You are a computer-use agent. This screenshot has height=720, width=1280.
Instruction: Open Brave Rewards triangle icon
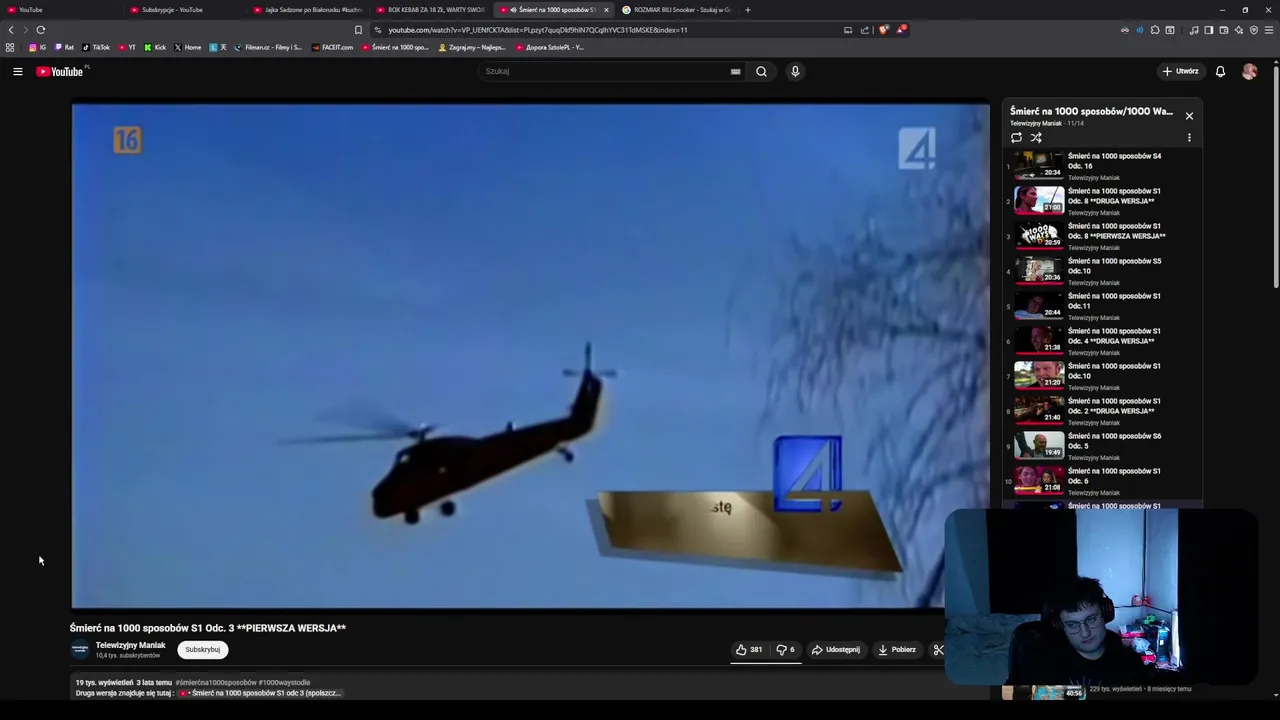click(x=901, y=30)
